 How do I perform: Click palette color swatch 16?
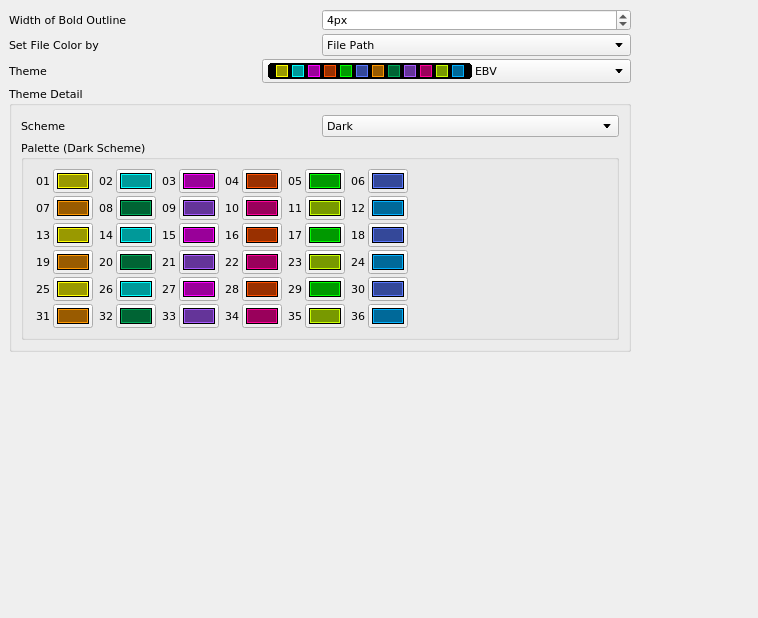tap(262, 235)
